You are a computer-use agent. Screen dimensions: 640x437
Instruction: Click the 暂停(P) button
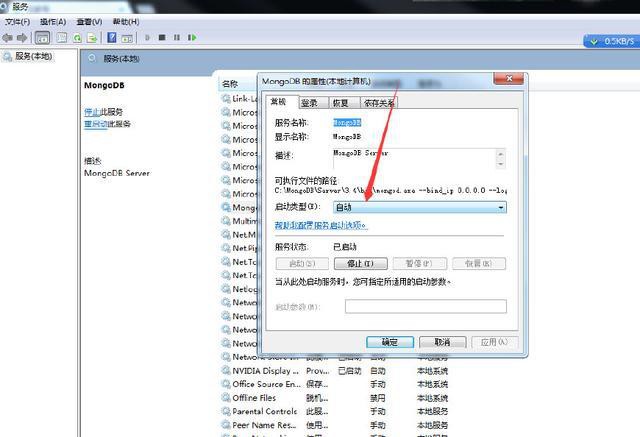click(420, 264)
